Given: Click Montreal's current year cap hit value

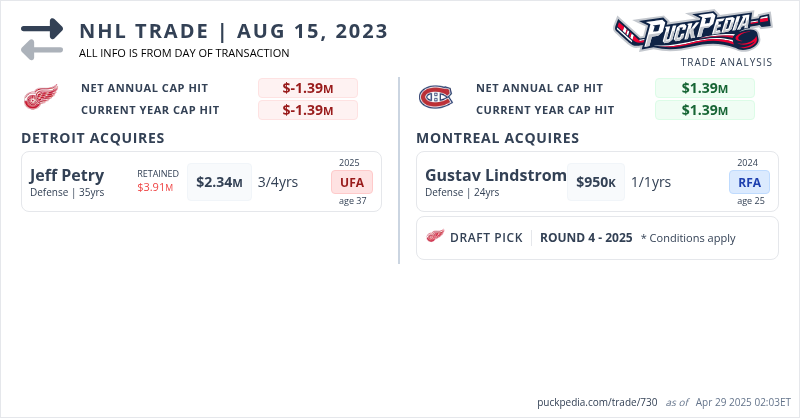Looking at the screenshot, I should [704, 110].
